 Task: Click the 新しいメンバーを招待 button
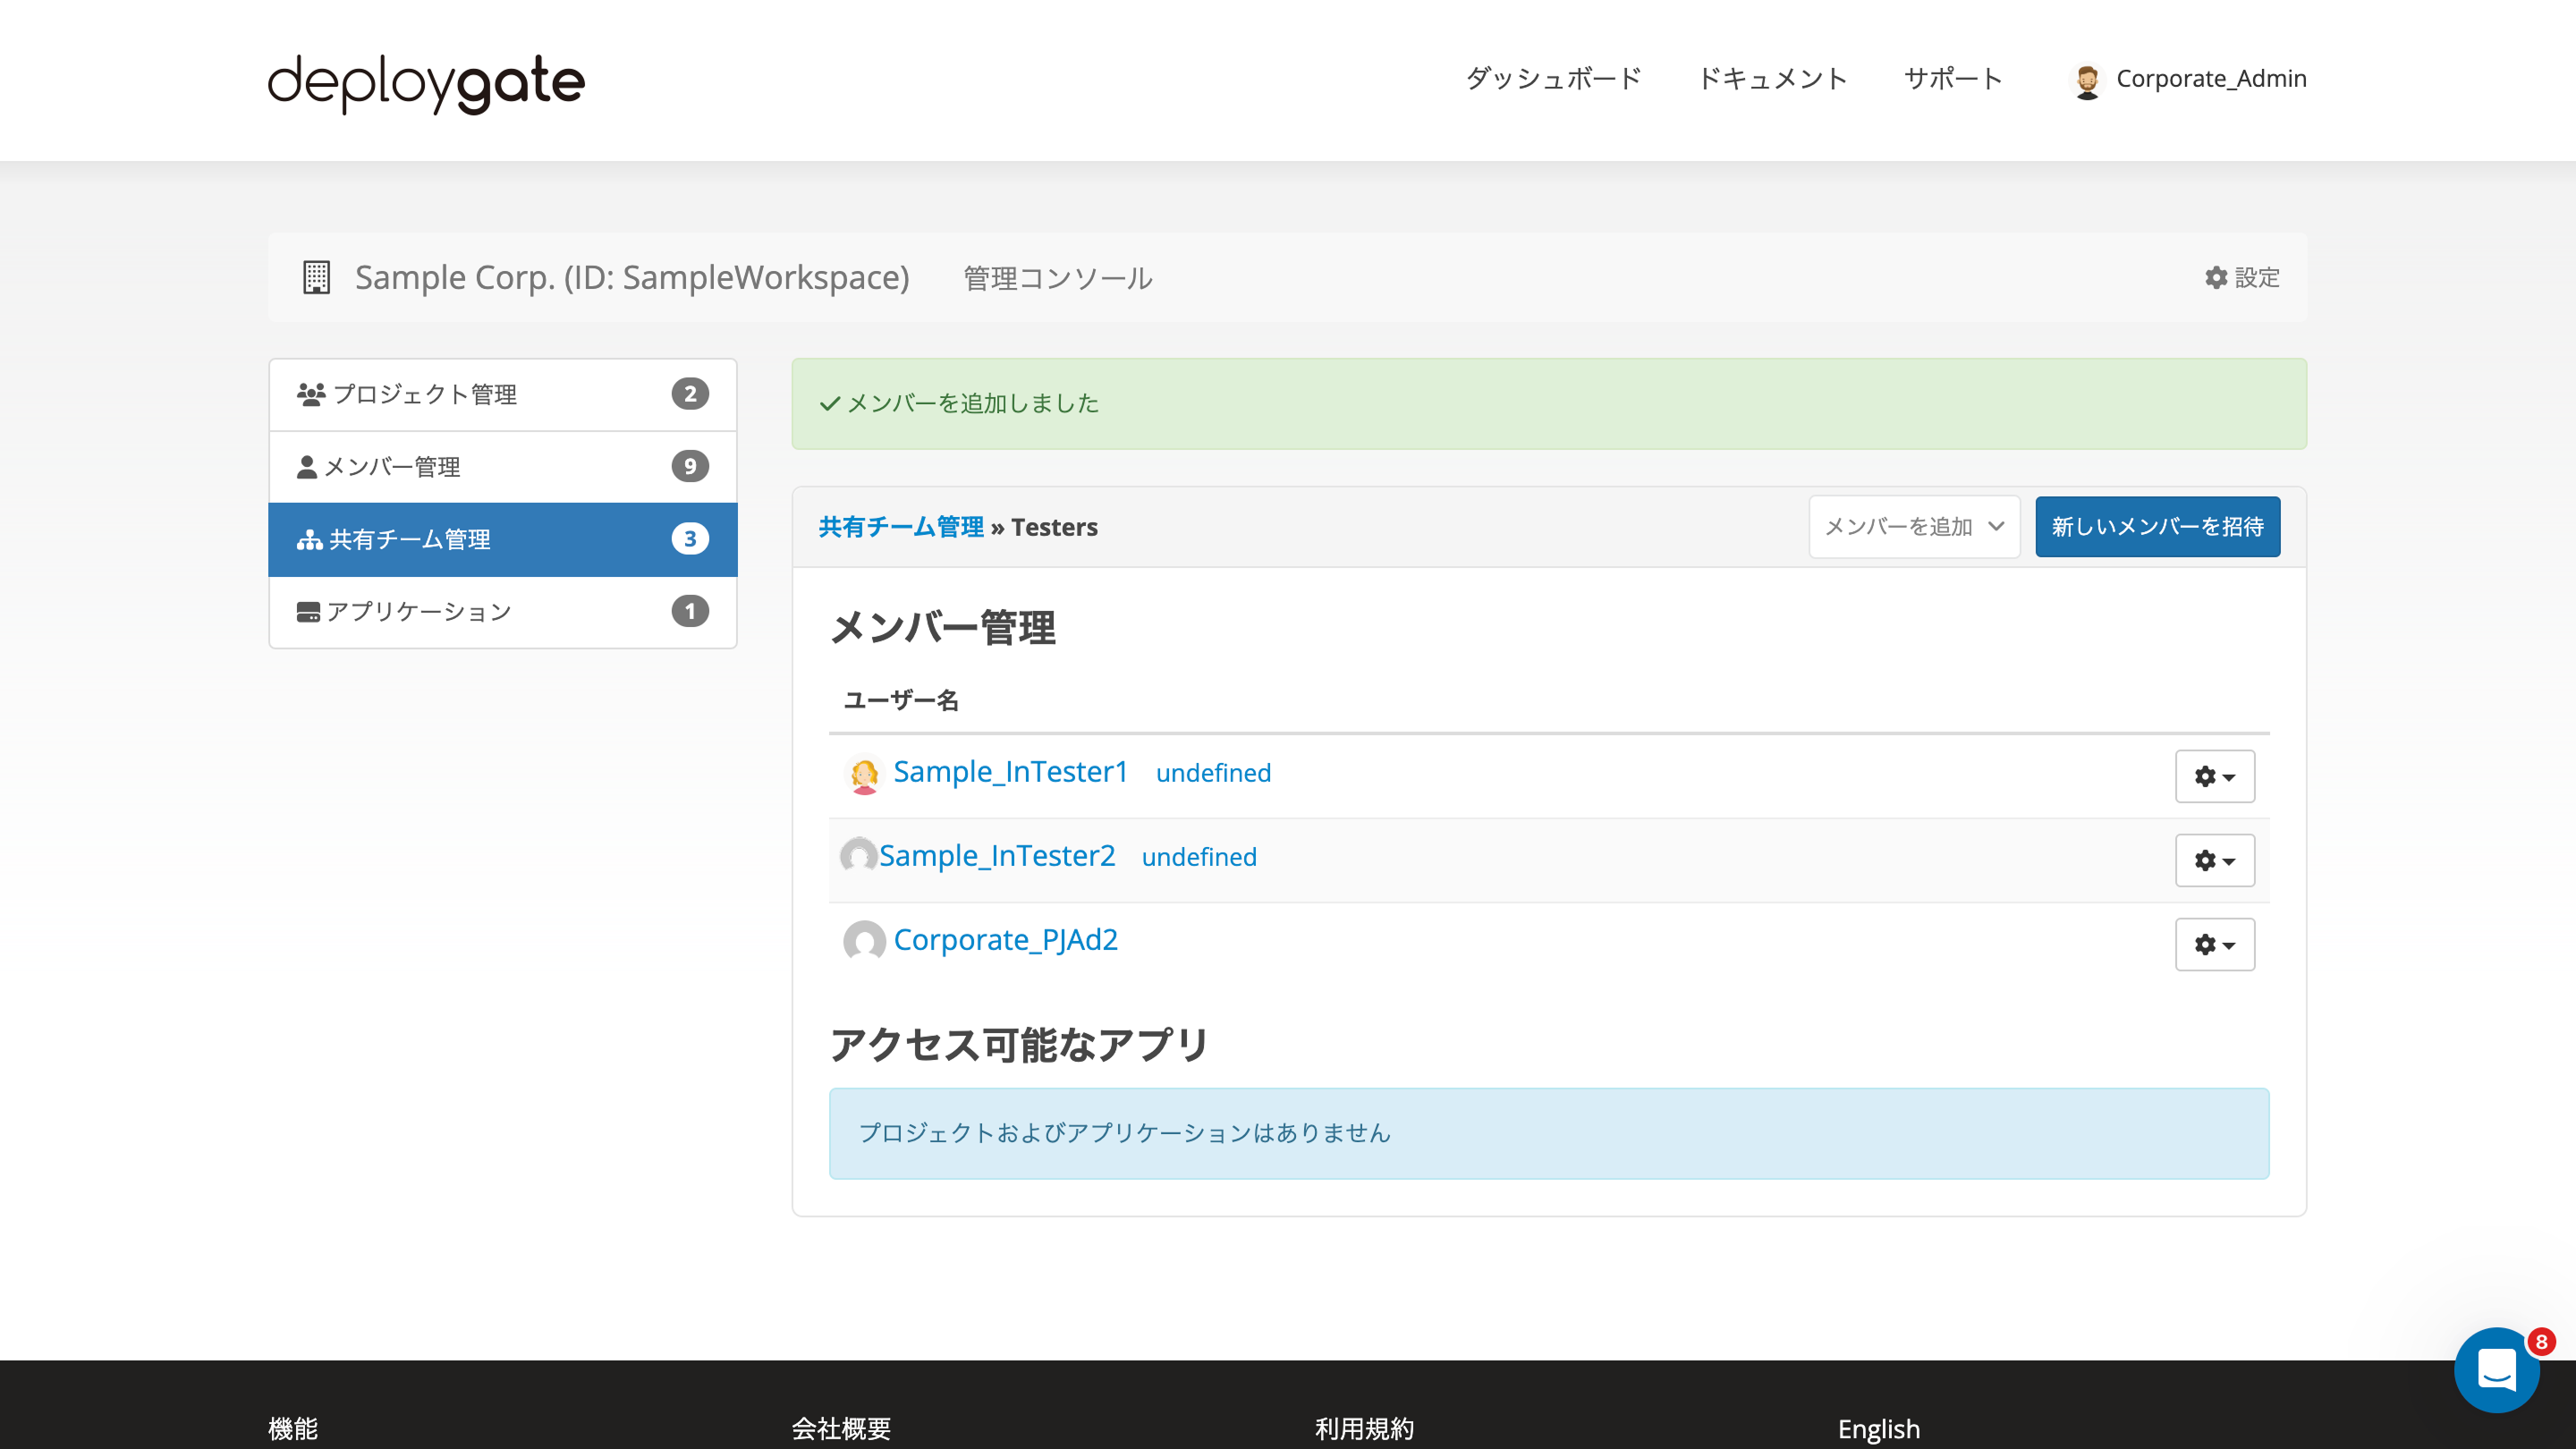2157,527
